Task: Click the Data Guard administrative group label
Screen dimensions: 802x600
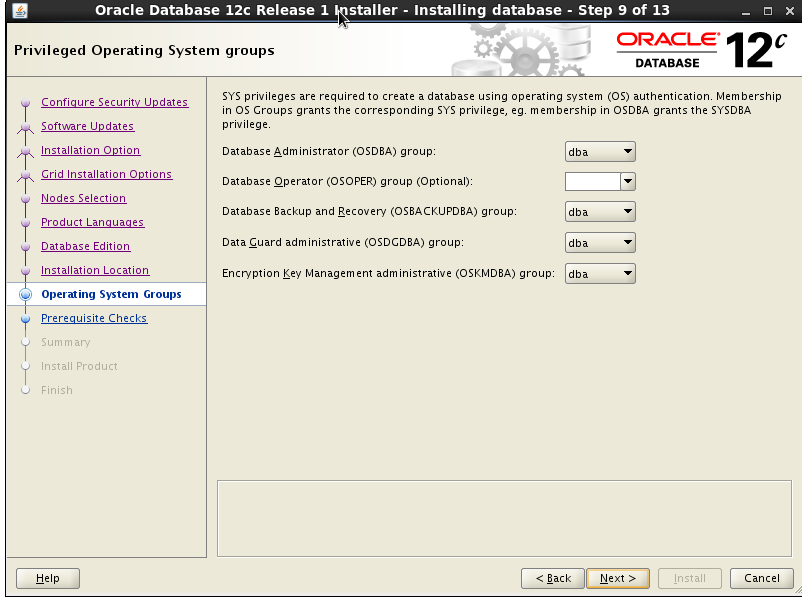Action: coord(343,242)
